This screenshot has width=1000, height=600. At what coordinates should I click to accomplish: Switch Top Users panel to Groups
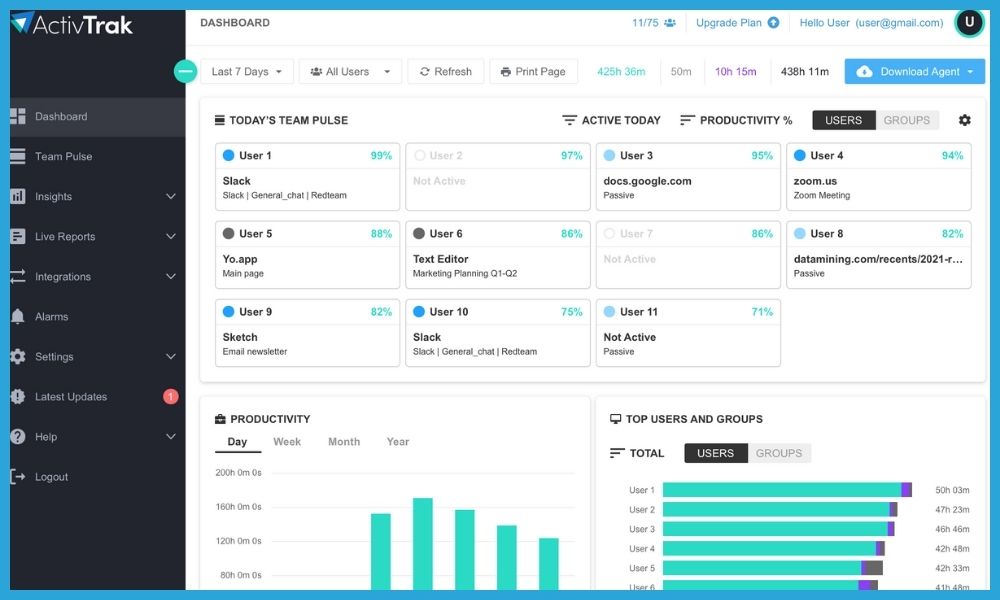(779, 453)
